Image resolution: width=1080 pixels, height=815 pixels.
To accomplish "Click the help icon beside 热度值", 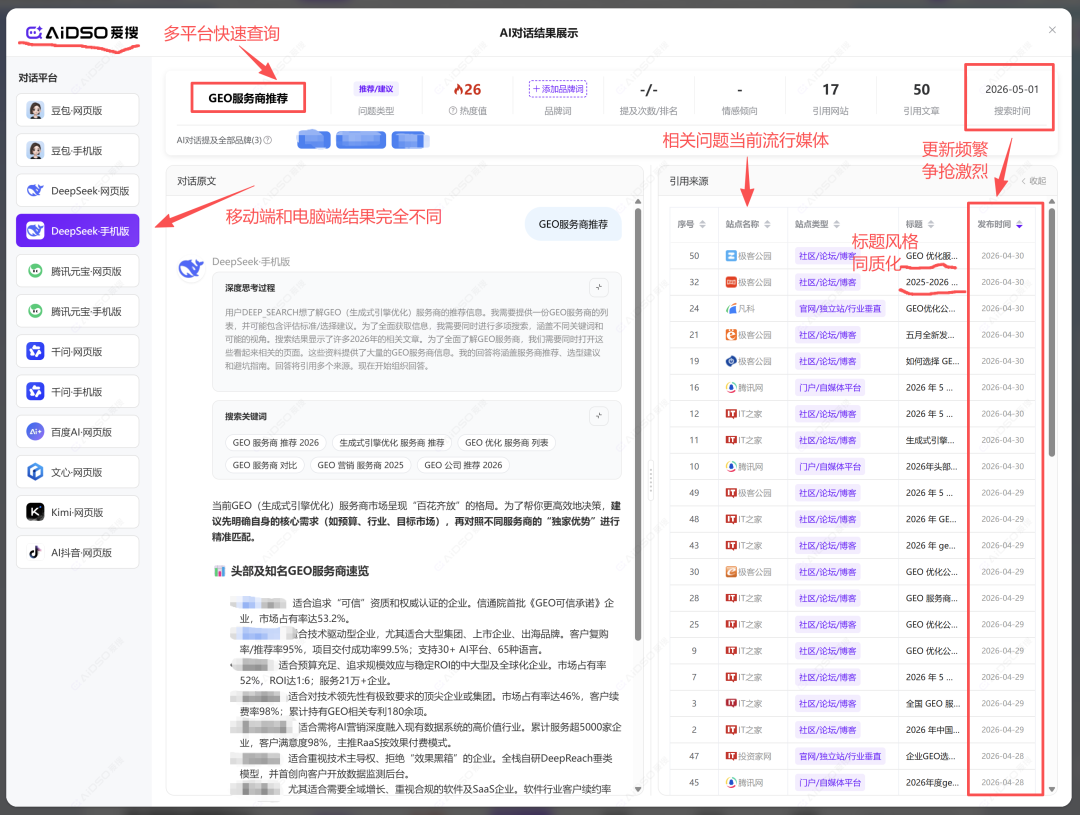I will (x=453, y=111).
